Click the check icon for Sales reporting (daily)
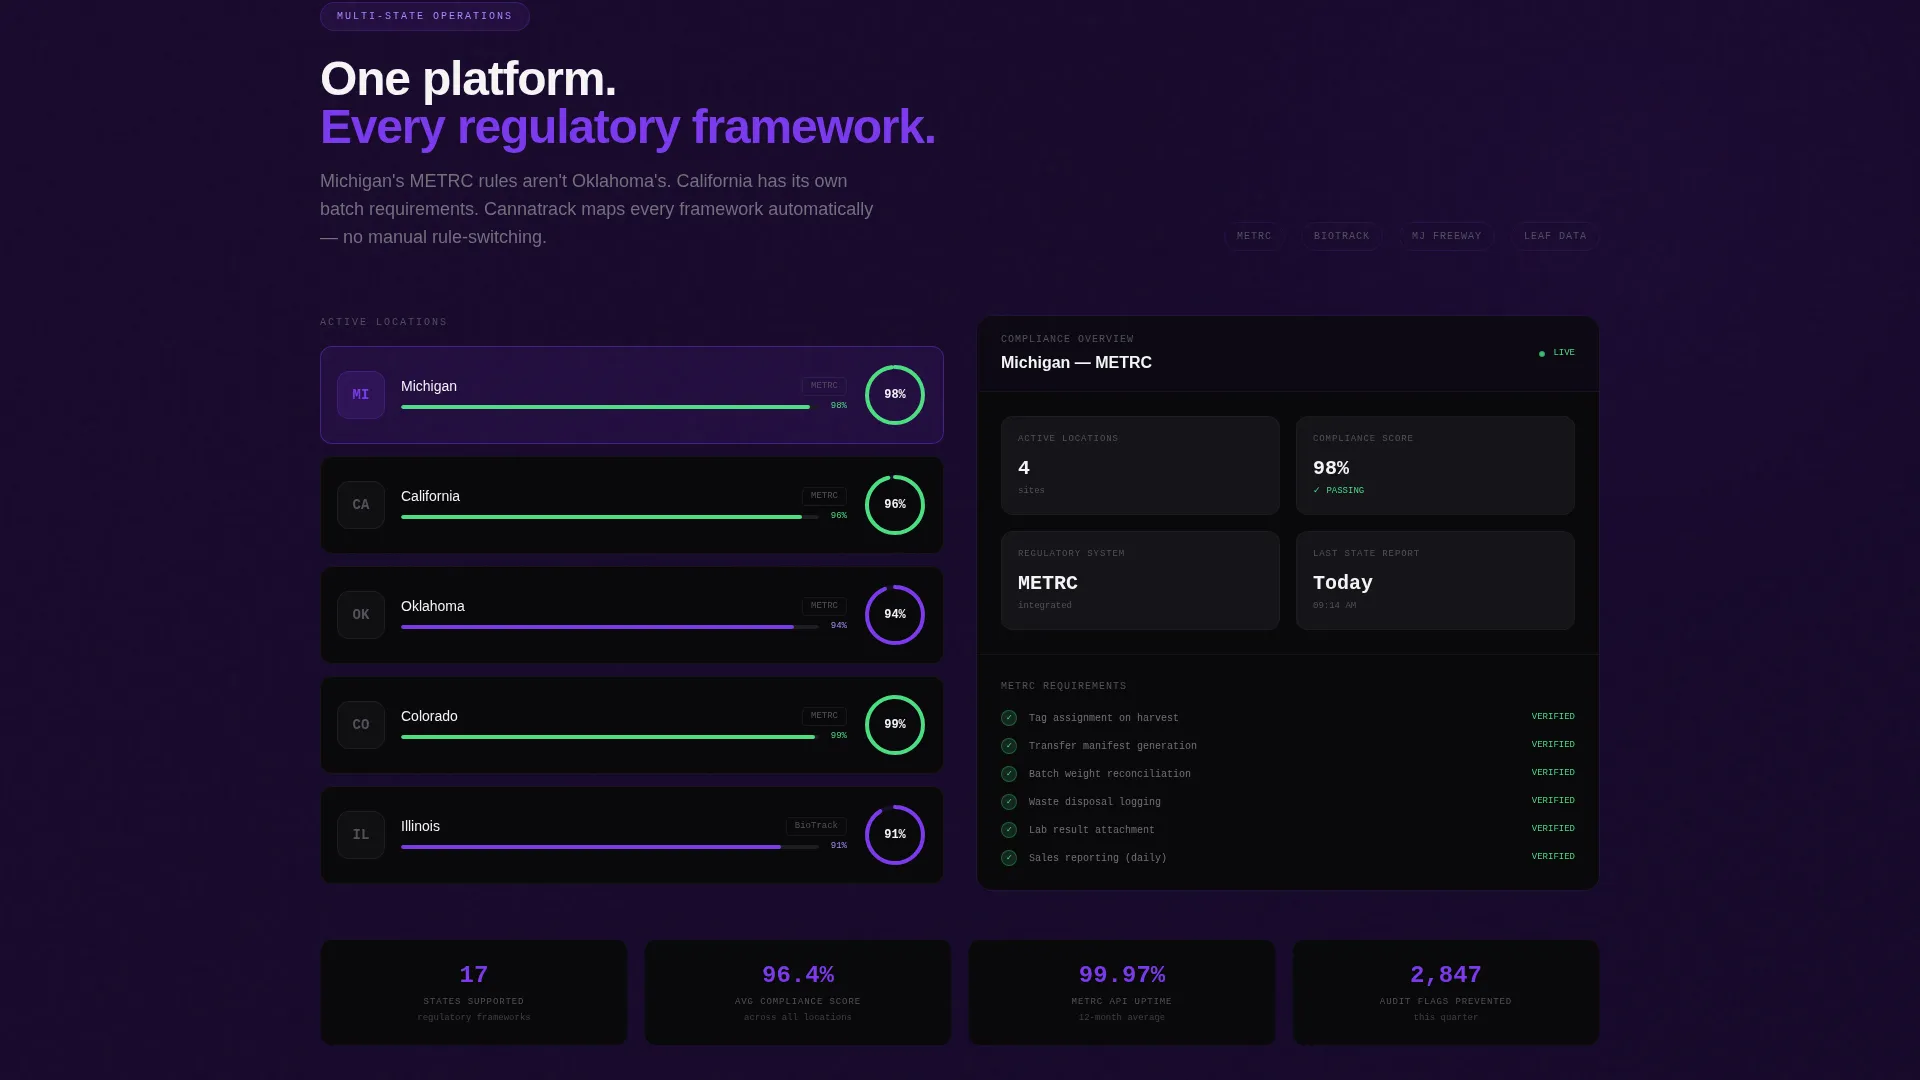Image resolution: width=1920 pixels, height=1080 pixels. point(1009,858)
